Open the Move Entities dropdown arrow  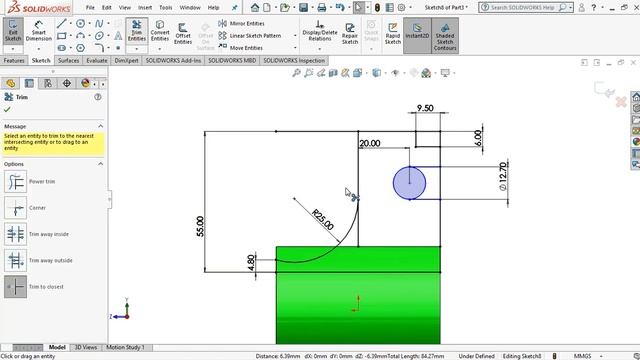point(295,48)
